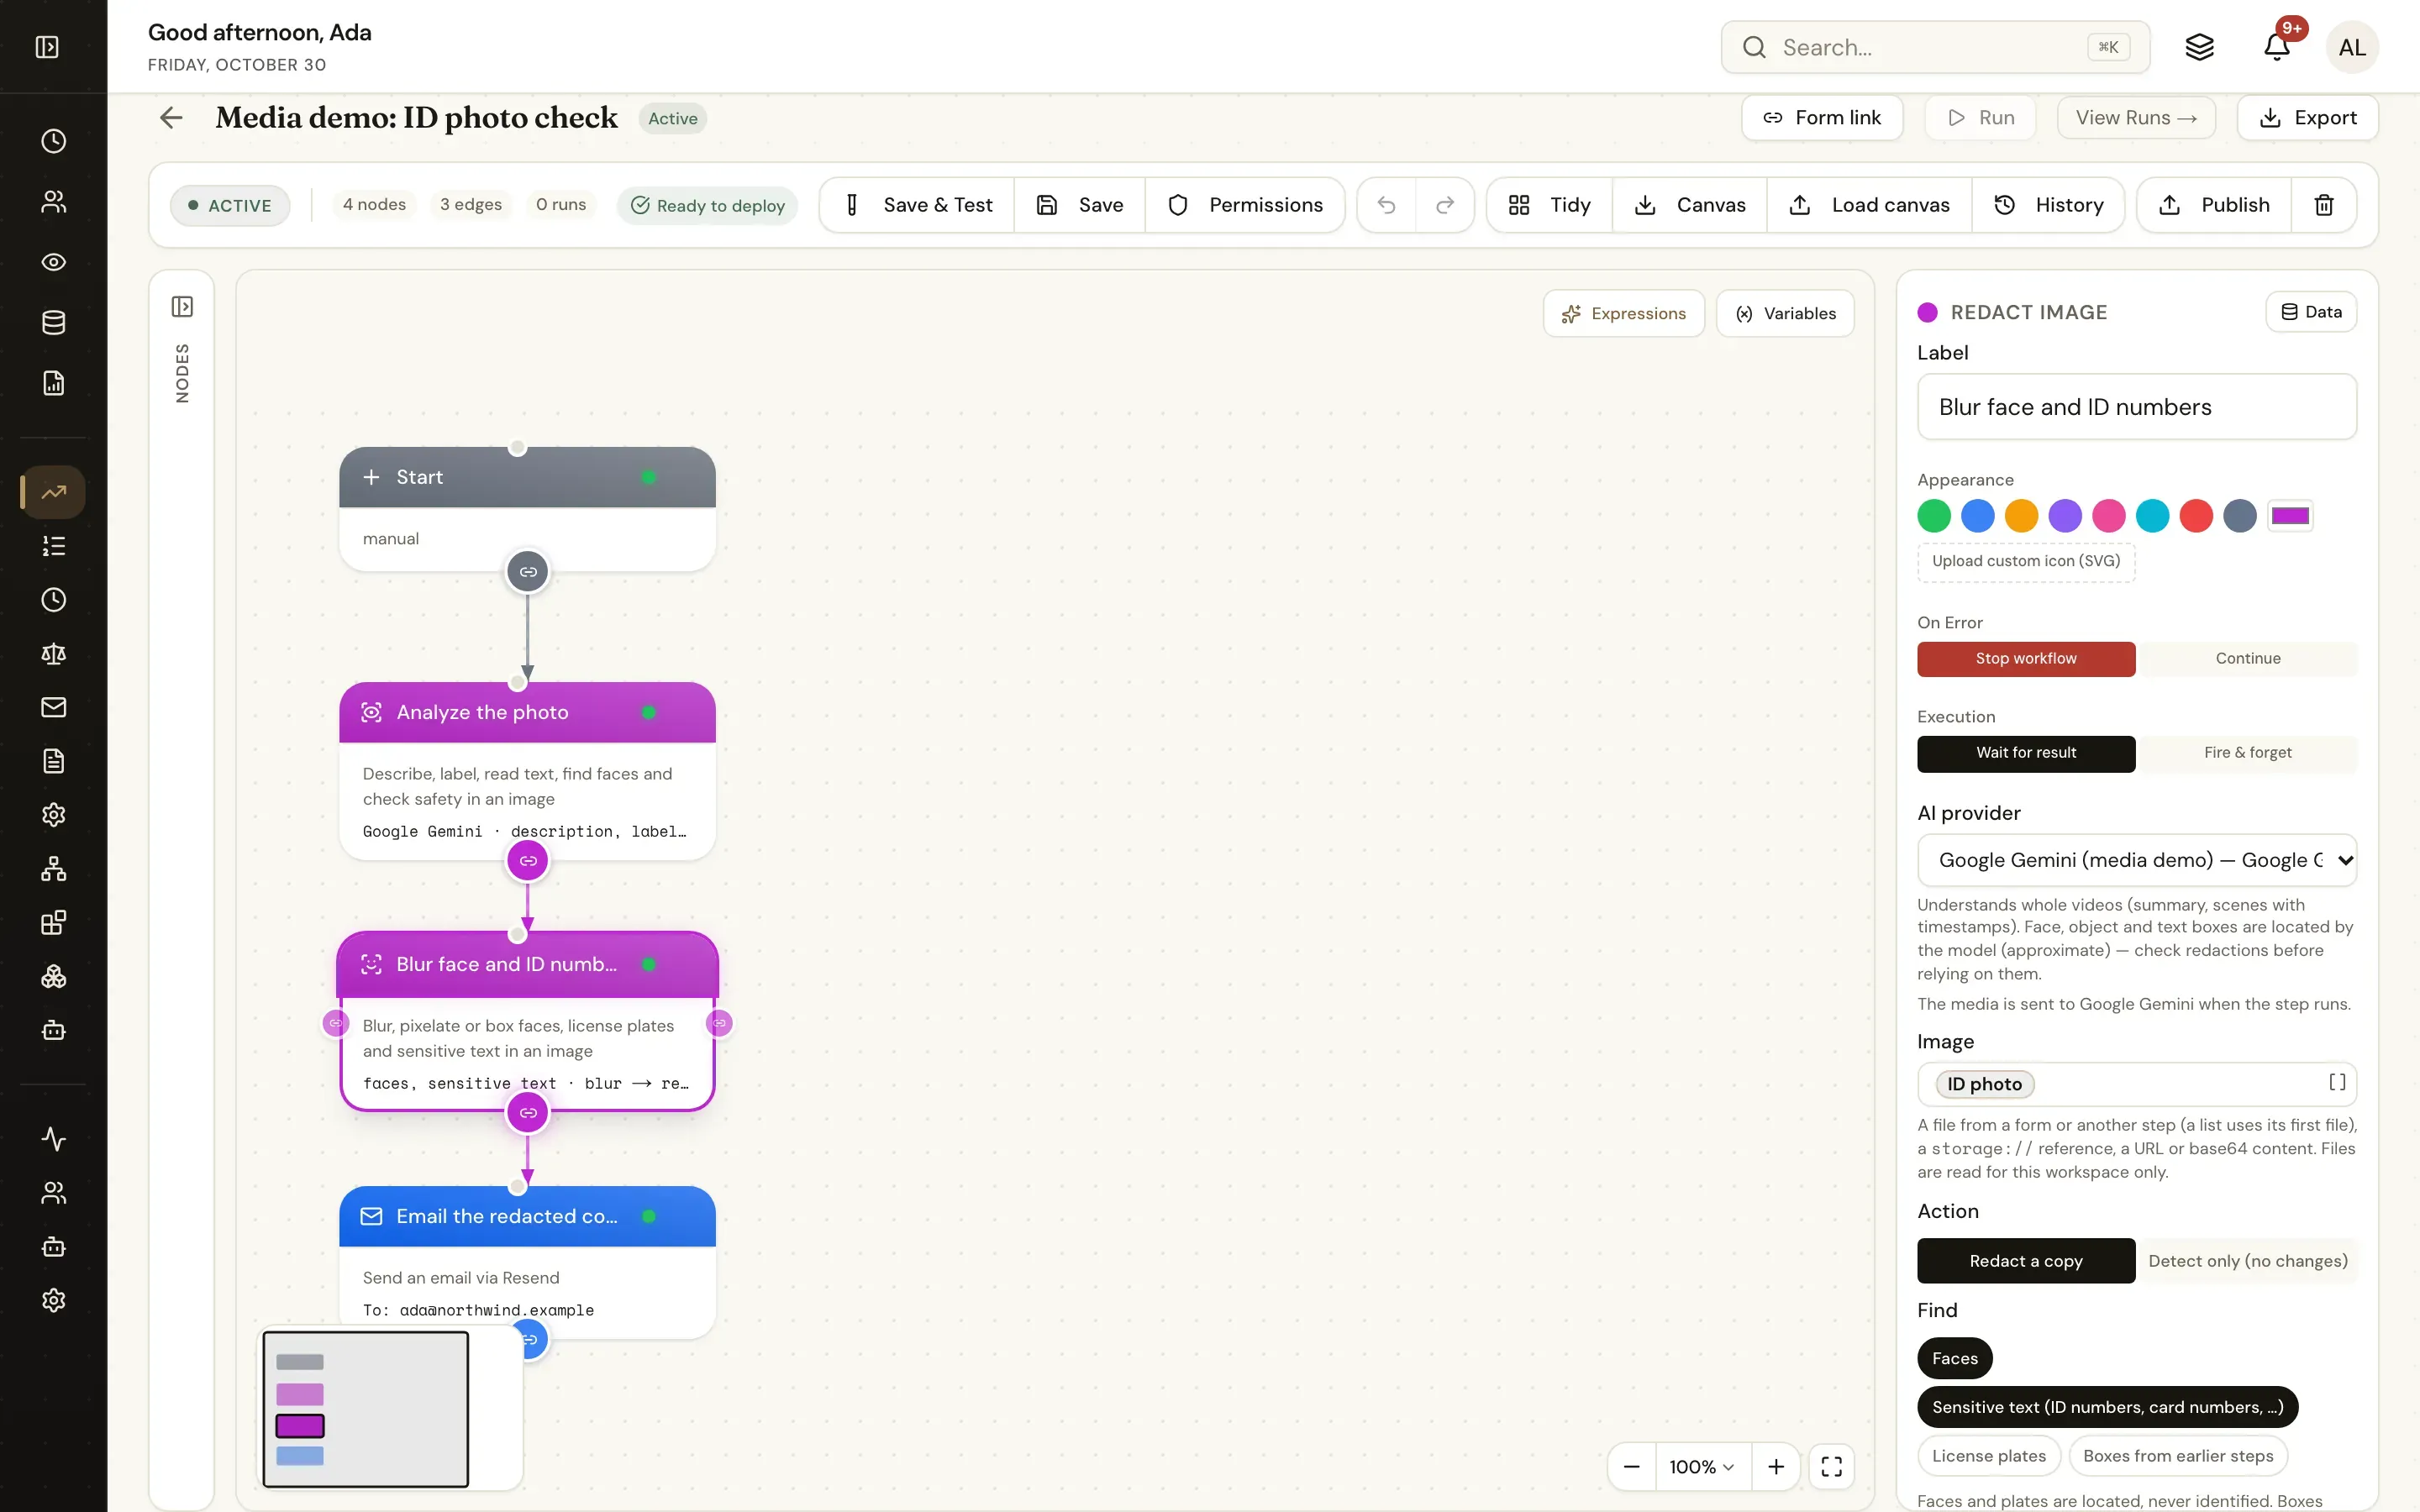Open the AI provider dropdown
The image size is (2420, 1512).
[2136, 860]
